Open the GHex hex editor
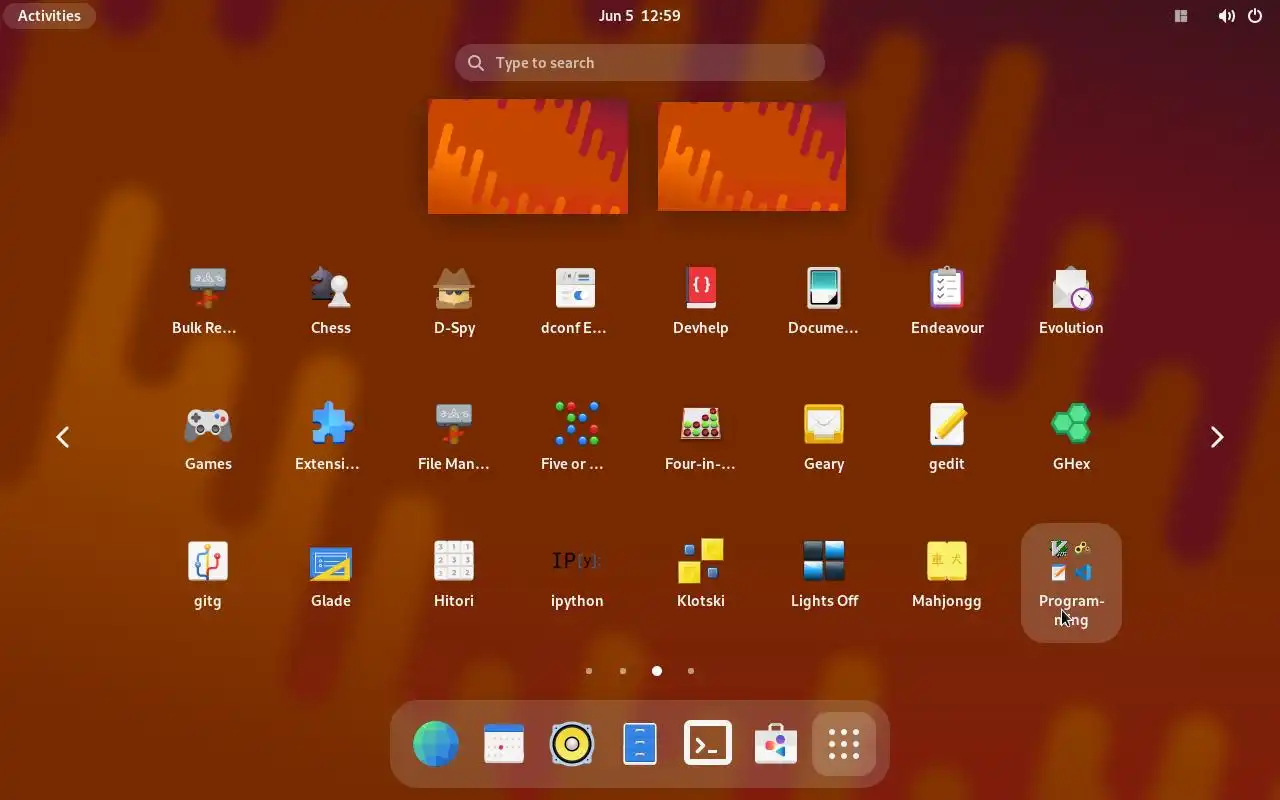This screenshot has width=1280, height=800. tap(1071, 437)
